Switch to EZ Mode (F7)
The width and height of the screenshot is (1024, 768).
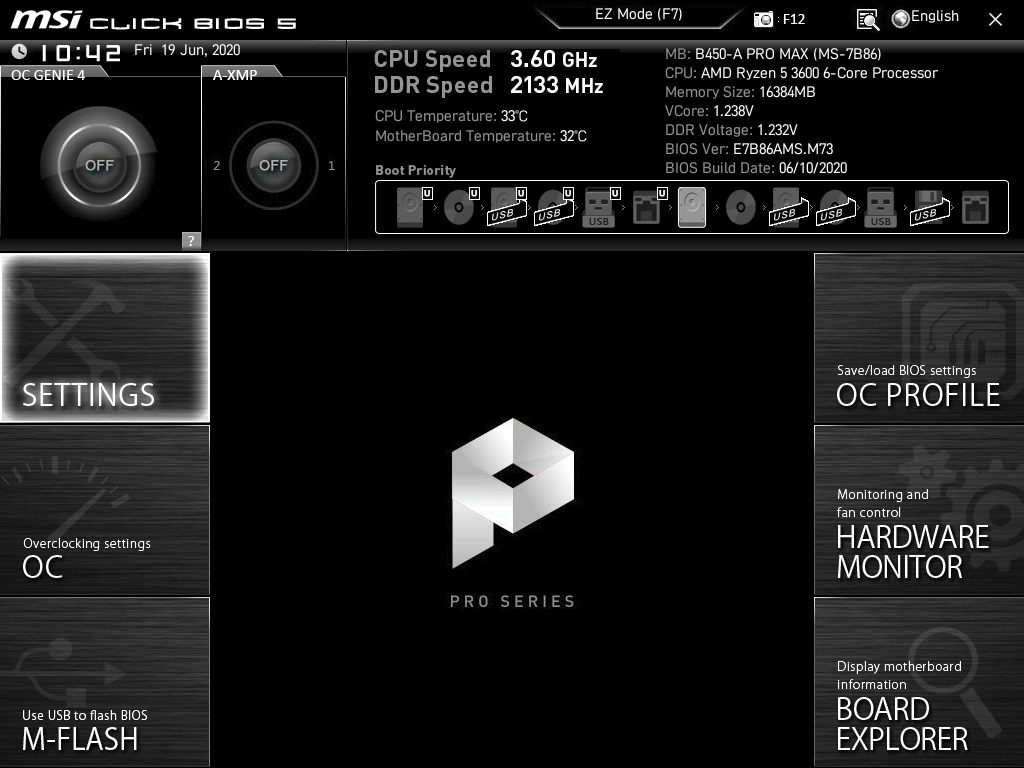click(639, 15)
